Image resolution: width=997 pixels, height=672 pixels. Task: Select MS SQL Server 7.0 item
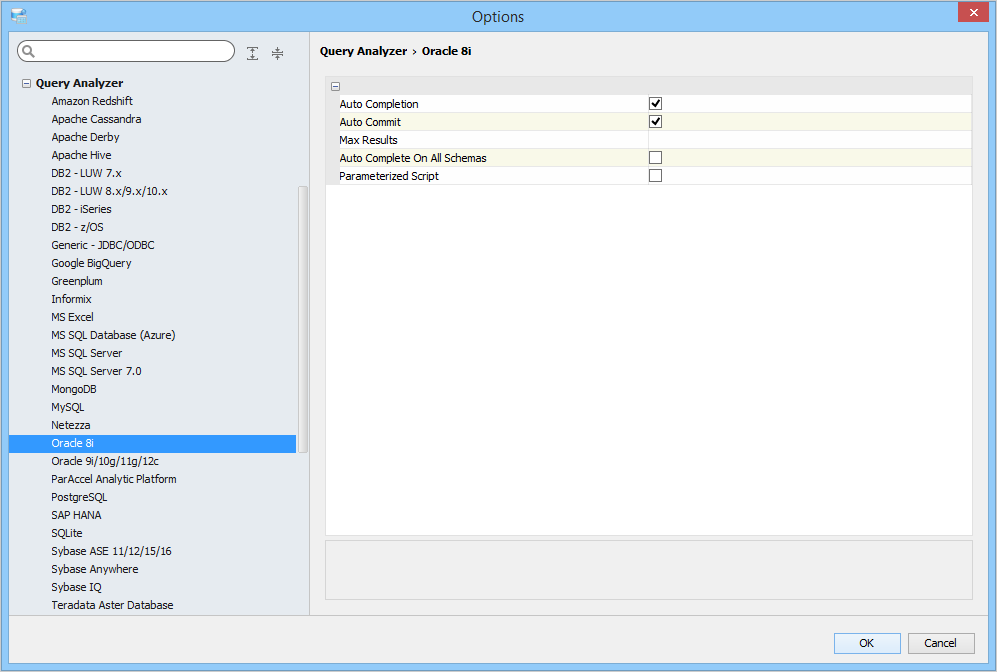pos(96,371)
